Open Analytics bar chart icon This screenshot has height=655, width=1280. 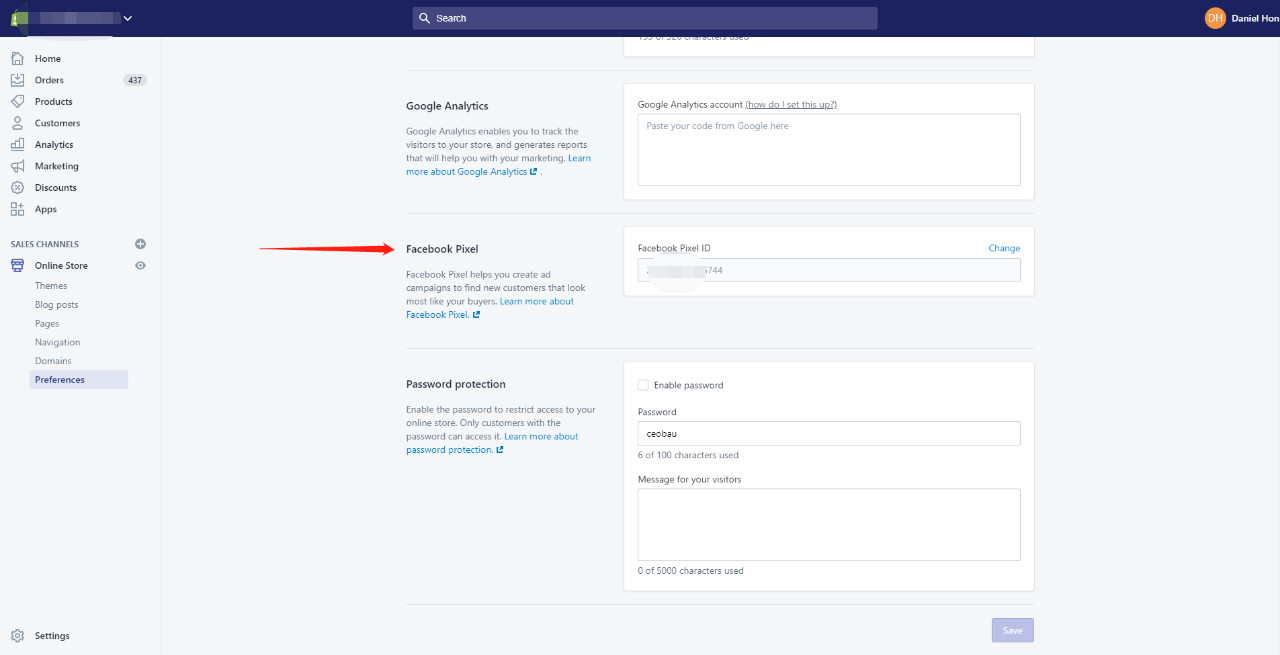click(17, 145)
